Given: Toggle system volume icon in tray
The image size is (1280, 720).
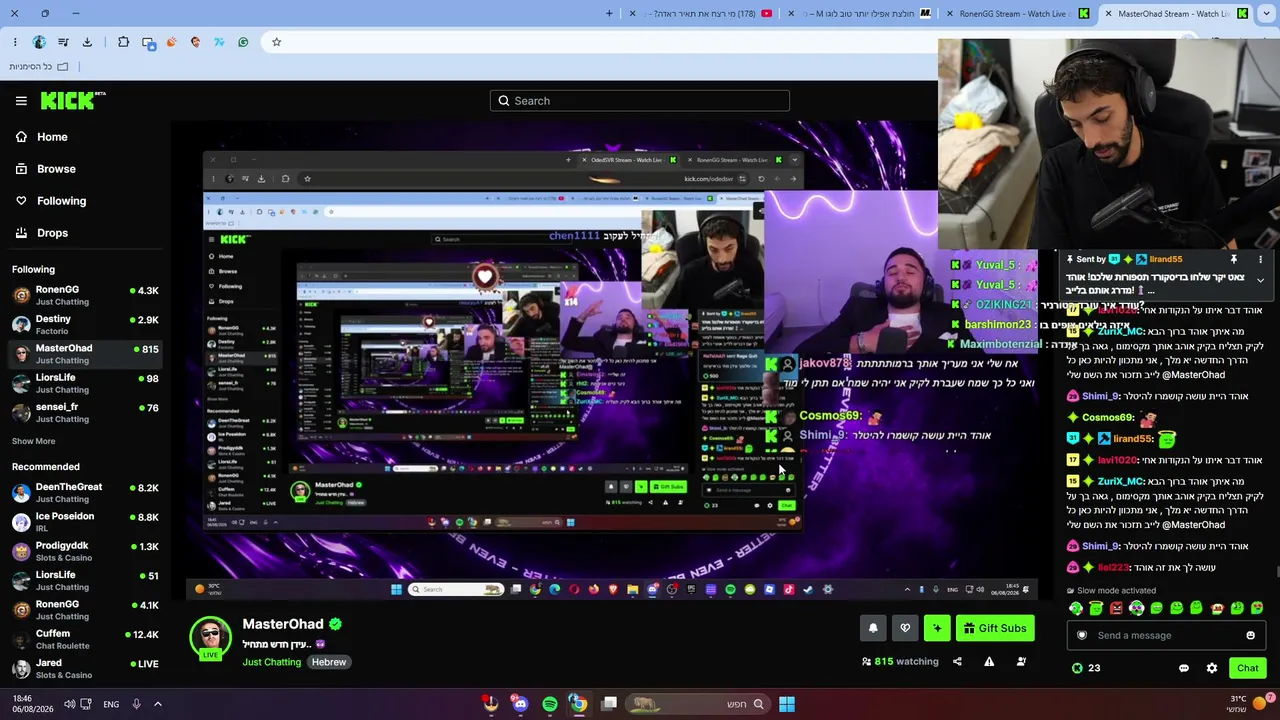Looking at the screenshot, I should pyautogui.click(x=69, y=704).
